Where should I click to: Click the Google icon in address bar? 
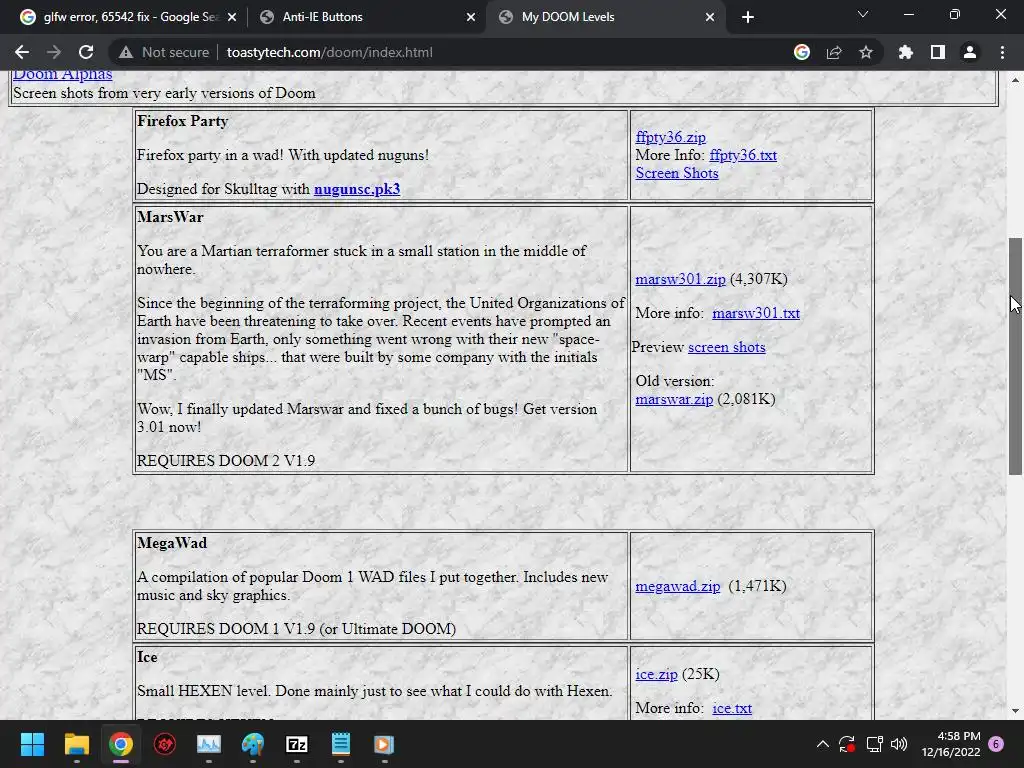coord(802,52)
